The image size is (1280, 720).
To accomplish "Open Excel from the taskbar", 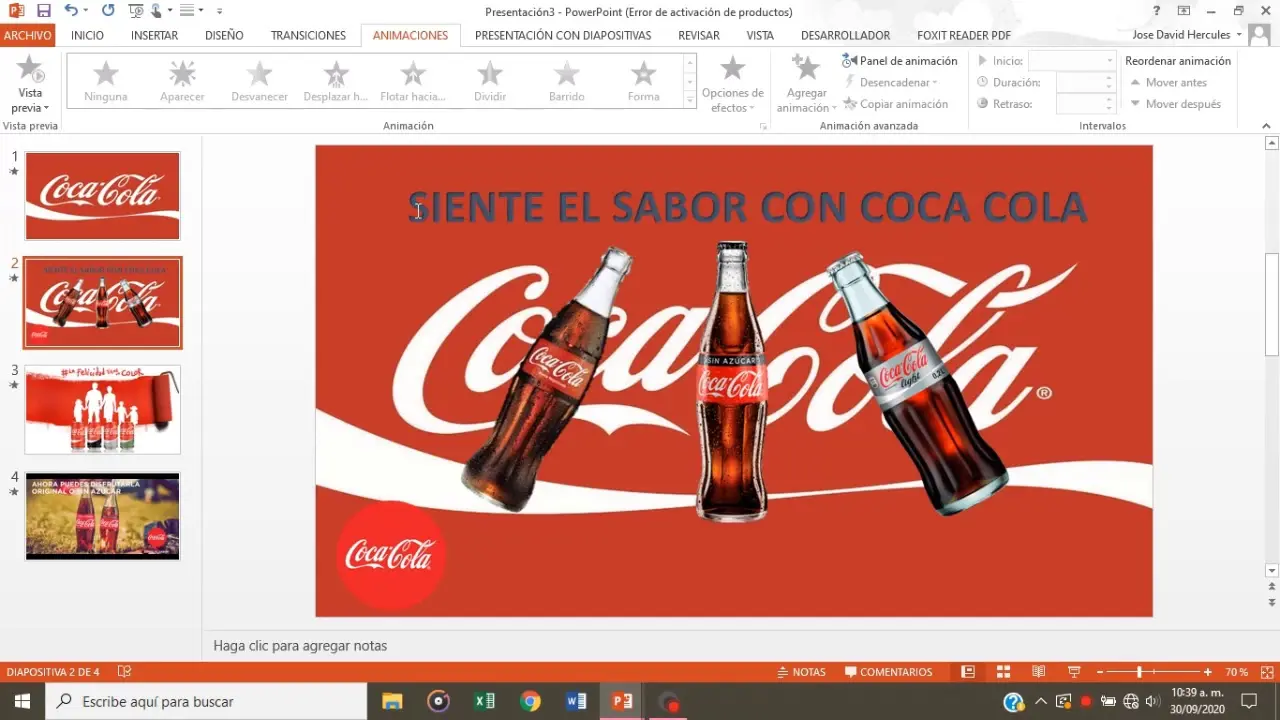I will pos(485,701).
